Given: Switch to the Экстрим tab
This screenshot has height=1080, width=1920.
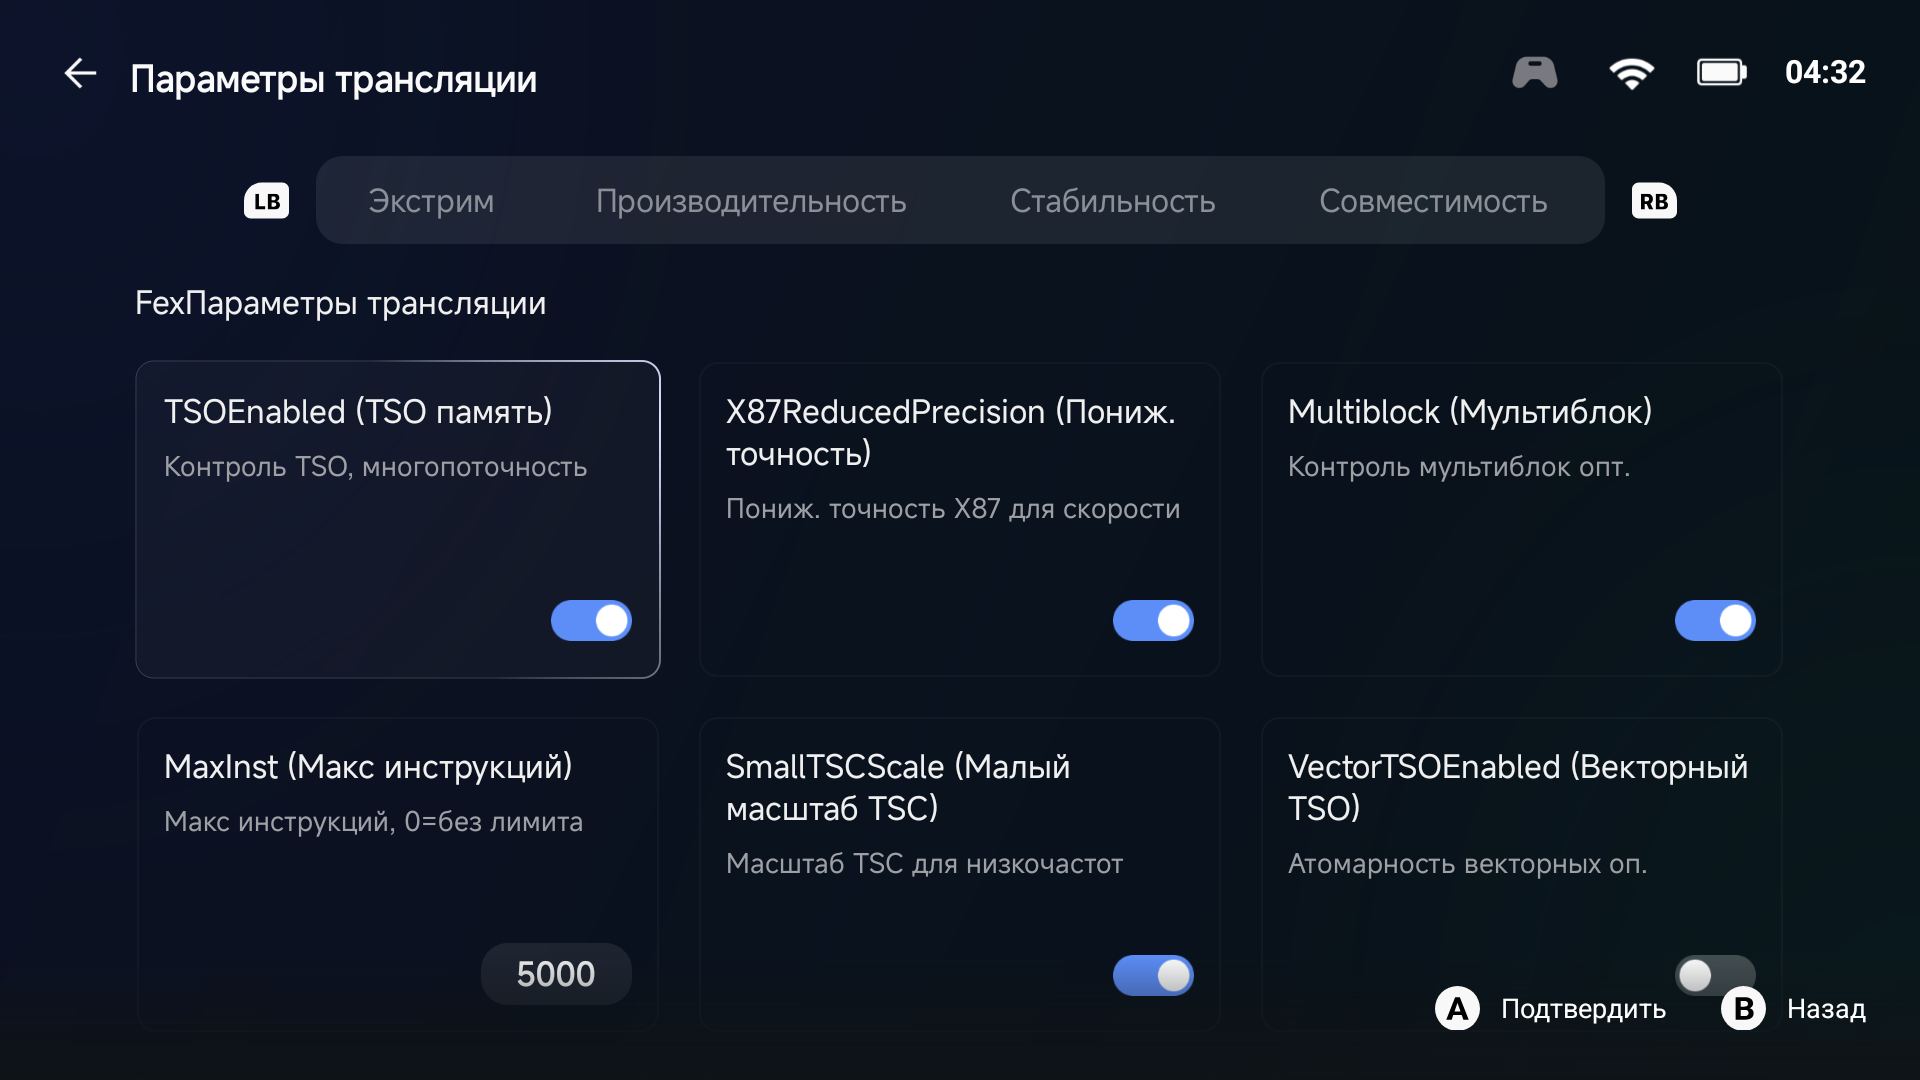Looking at the screenshot, I should 431,201.
